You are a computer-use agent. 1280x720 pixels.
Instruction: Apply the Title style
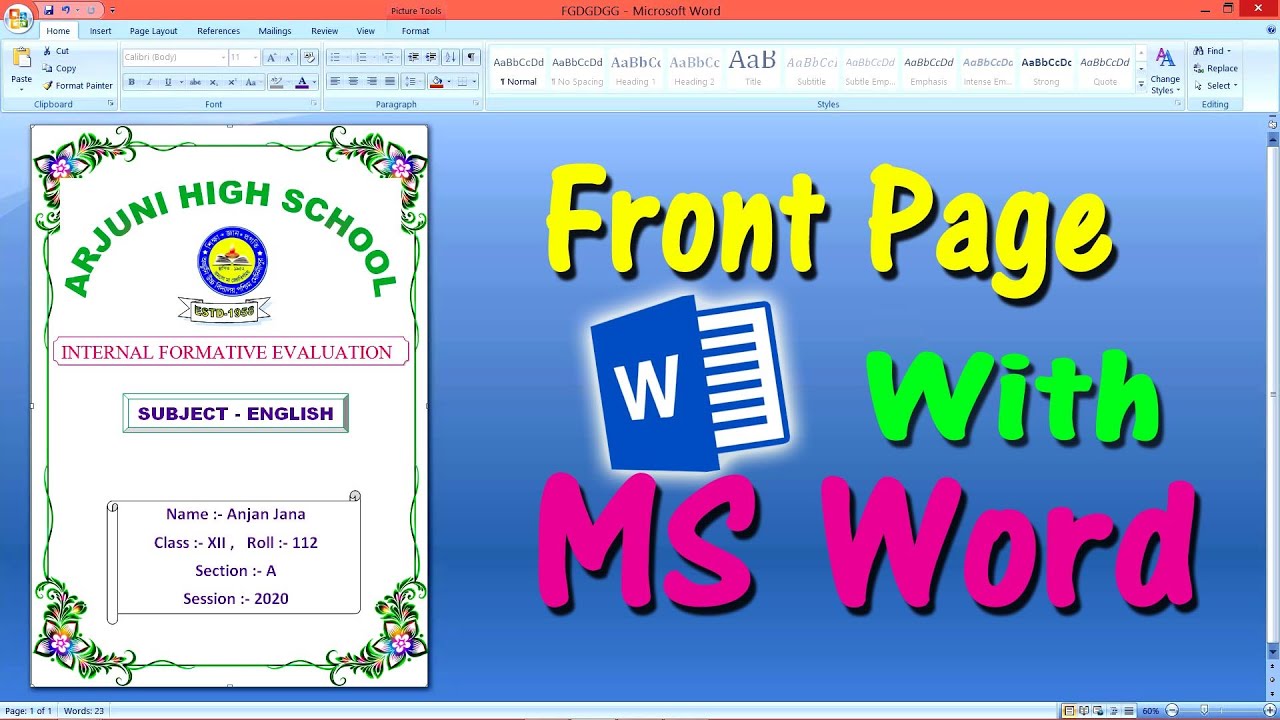(x=753, y=70)
